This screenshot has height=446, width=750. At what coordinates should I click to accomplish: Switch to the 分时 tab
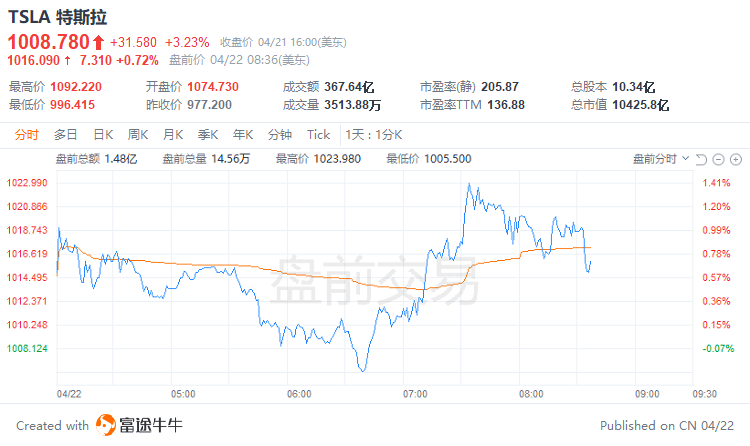pyautogui.click(x=26, y=135)
